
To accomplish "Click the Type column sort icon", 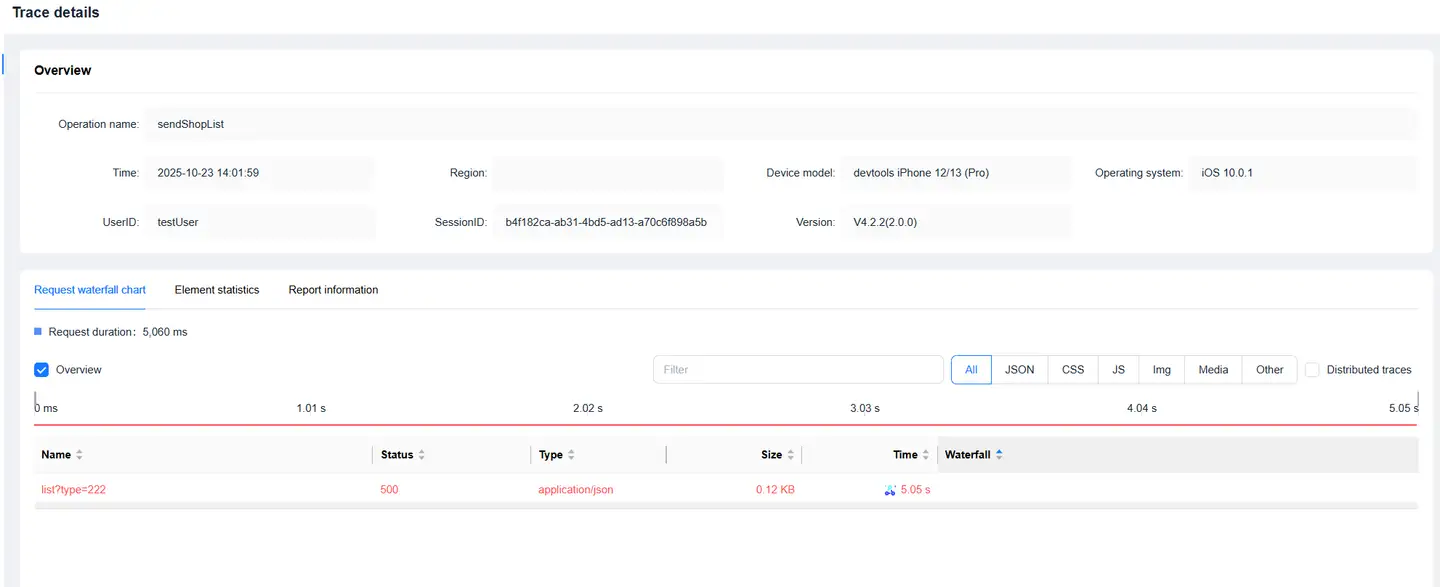I will [x=571, y=455].
